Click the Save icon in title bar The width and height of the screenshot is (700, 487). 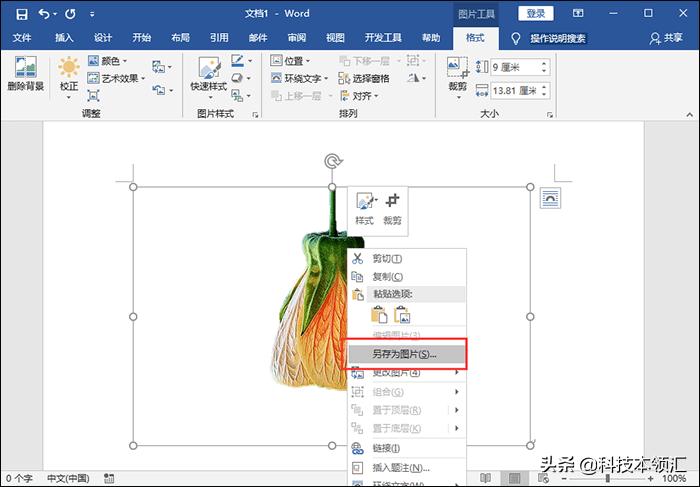point(21,14)
